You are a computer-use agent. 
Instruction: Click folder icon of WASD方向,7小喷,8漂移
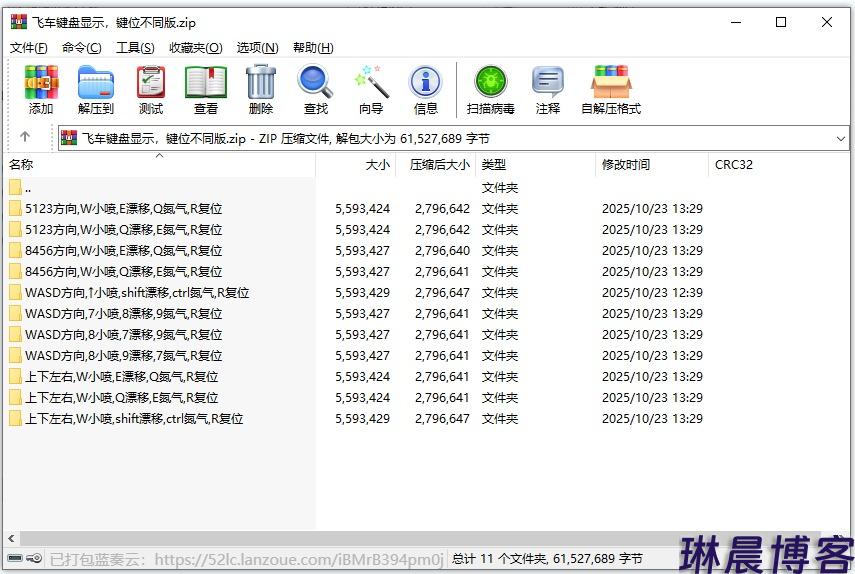[15, 313]
